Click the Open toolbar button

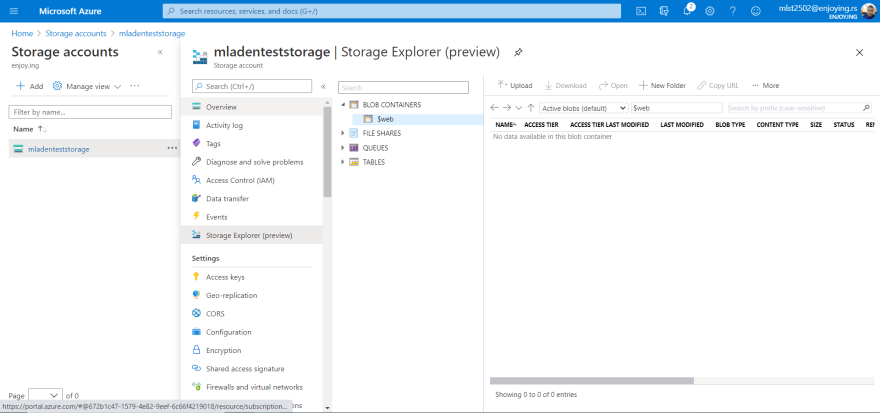pos(613,85)
